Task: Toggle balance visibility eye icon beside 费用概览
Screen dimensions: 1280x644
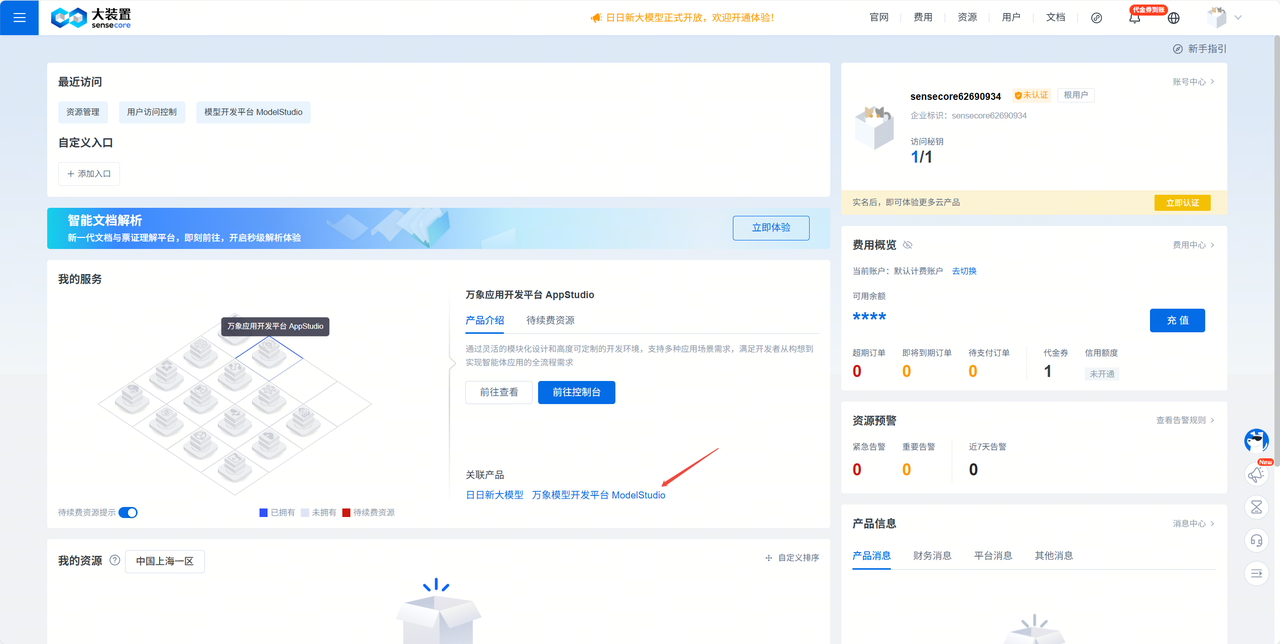Action: point(907,245)
